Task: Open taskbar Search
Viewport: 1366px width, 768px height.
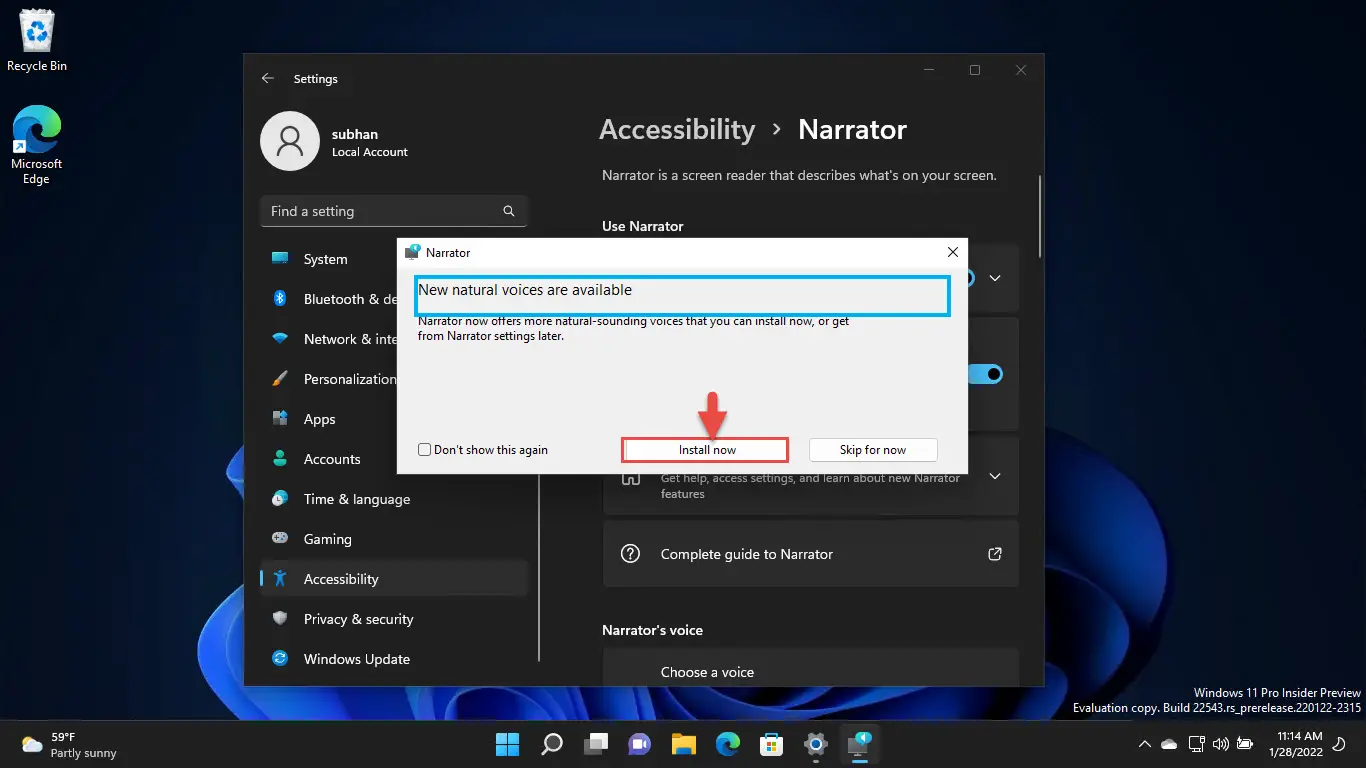Action: click(552, 744)
